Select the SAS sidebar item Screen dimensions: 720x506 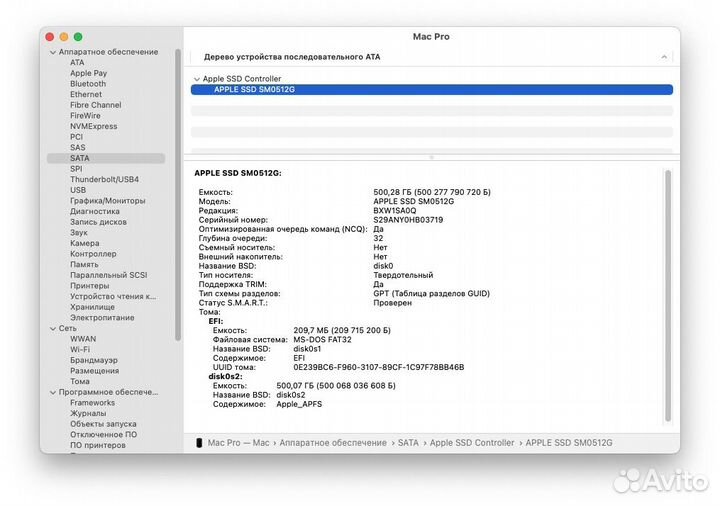(x=77, y=147)
